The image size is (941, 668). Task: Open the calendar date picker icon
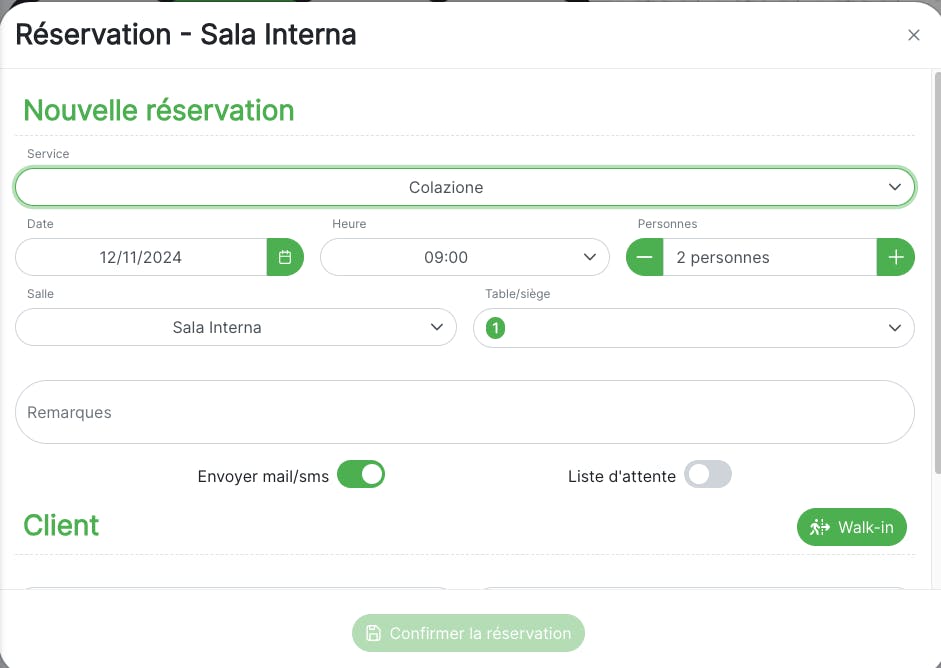click(285, 257)
